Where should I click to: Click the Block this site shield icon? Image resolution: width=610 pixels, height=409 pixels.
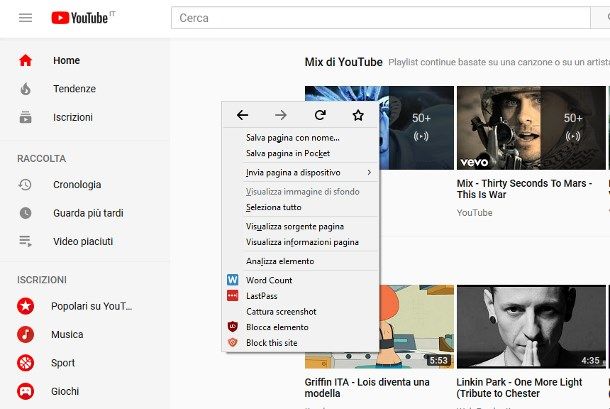click(233, 342)
